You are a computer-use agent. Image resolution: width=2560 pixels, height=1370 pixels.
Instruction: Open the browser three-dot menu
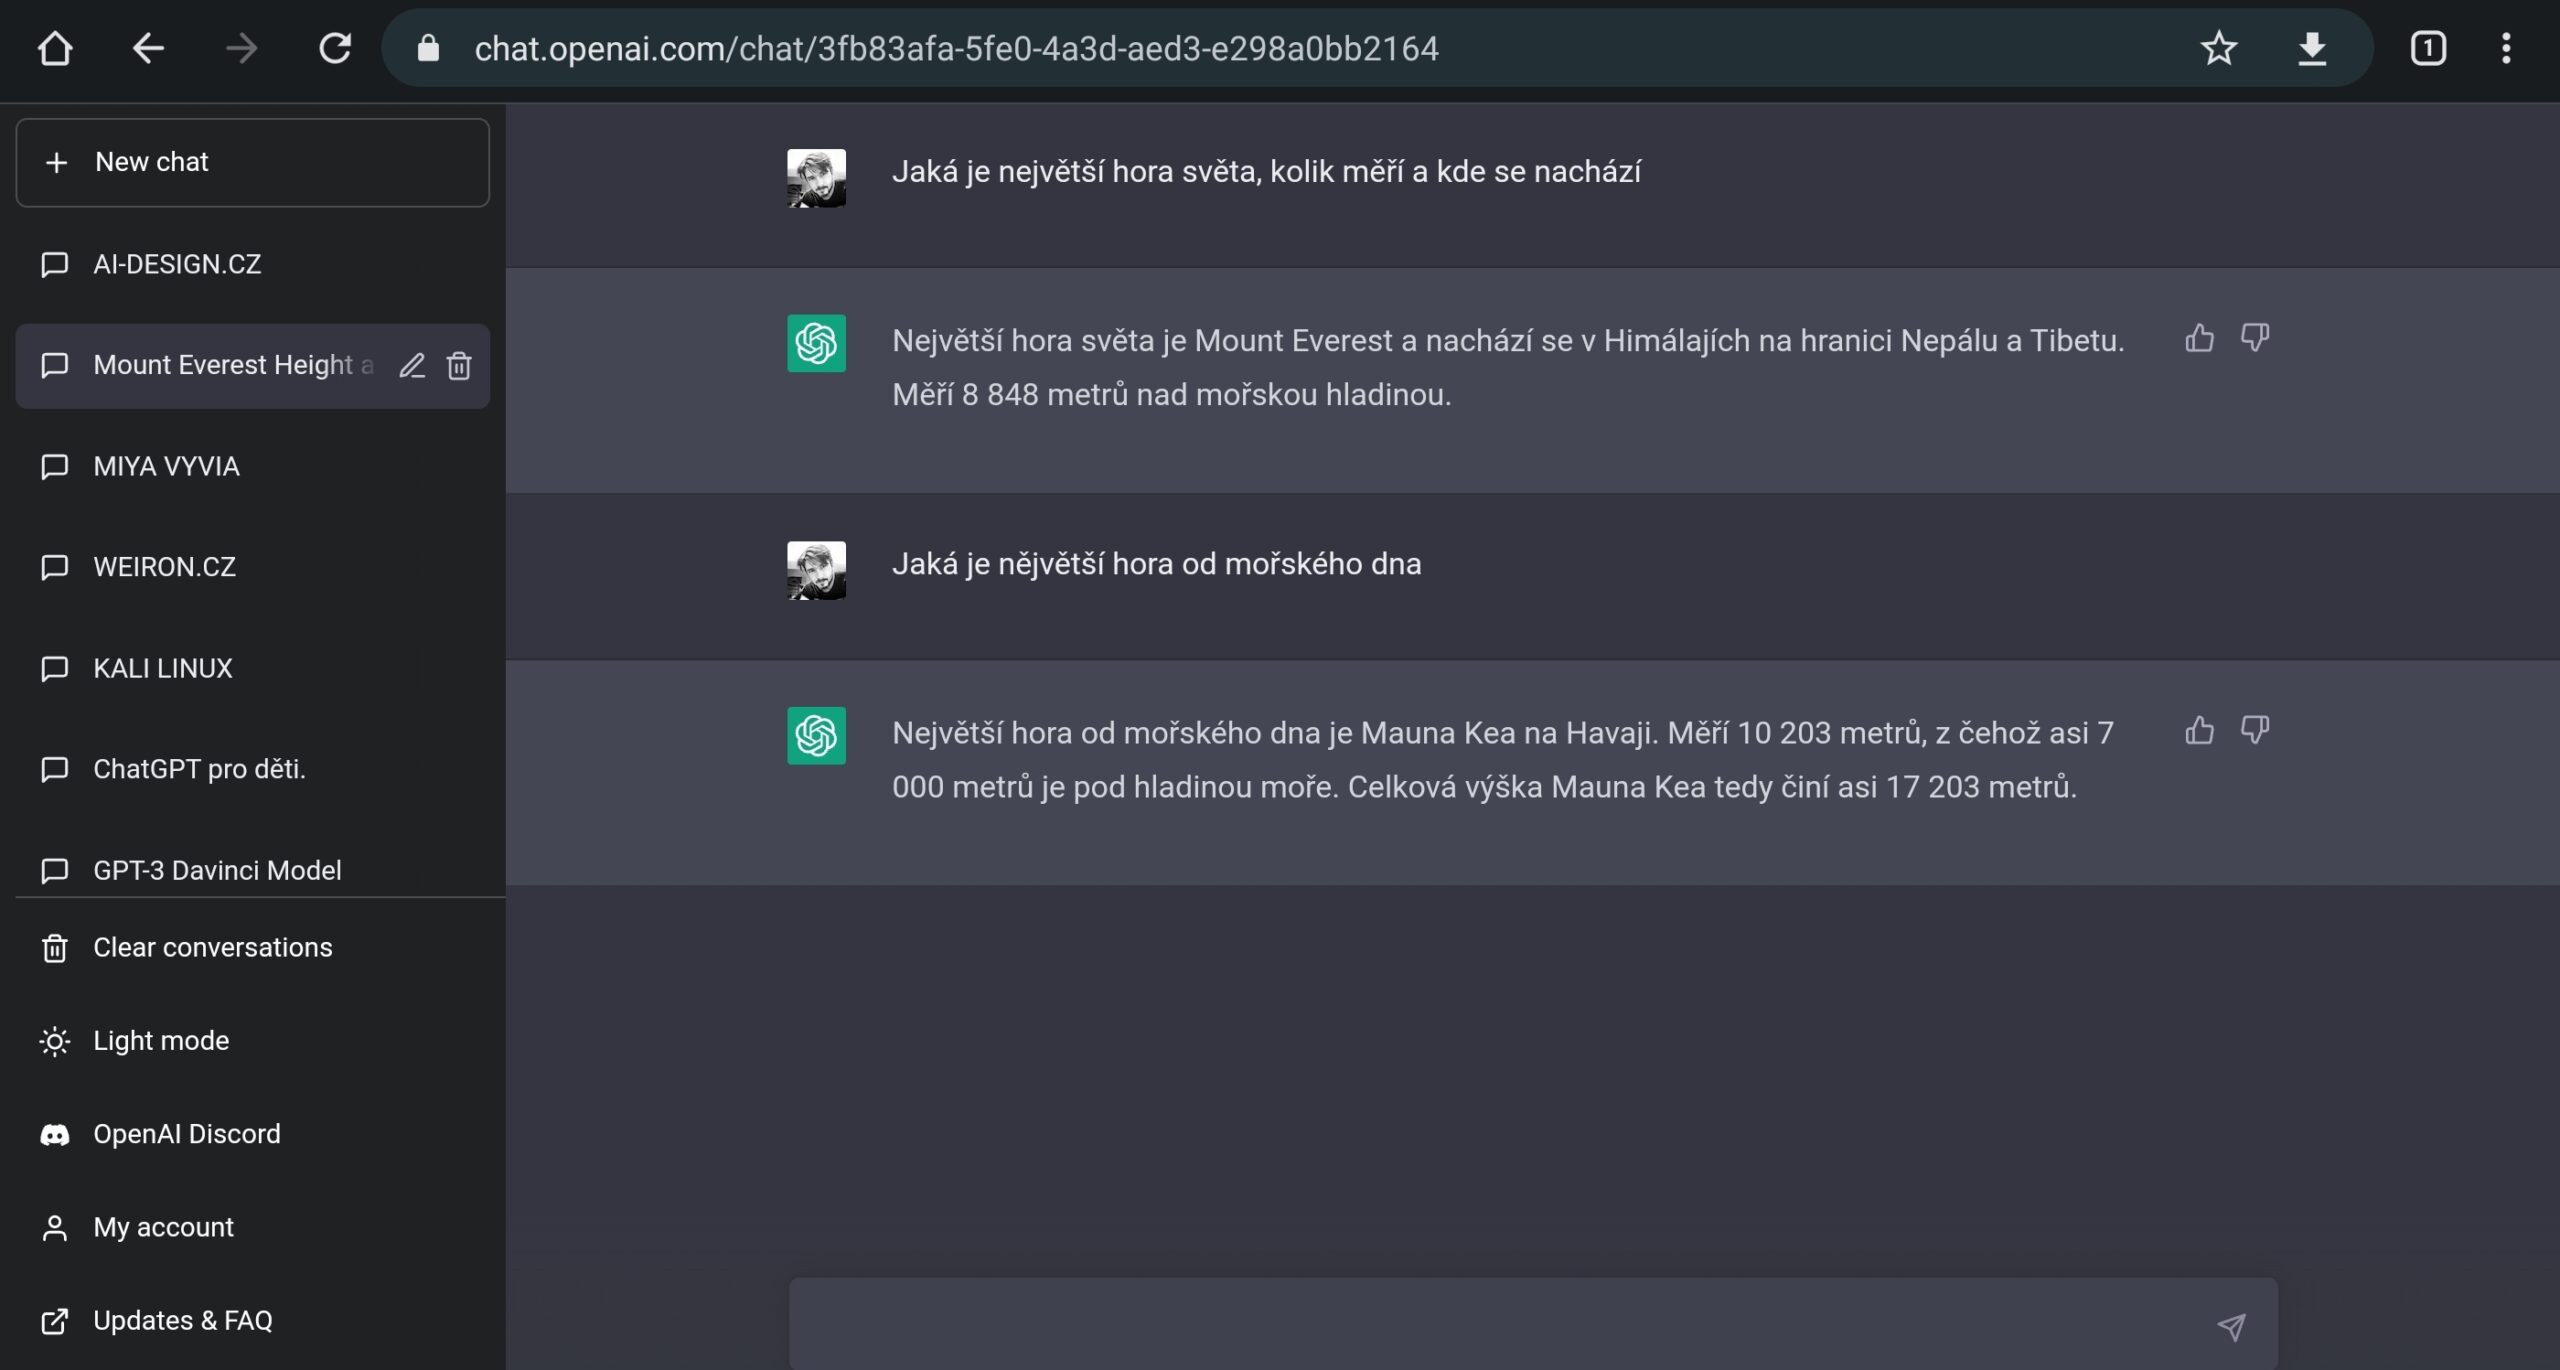pyautogui.click(x=2505, y=48)
